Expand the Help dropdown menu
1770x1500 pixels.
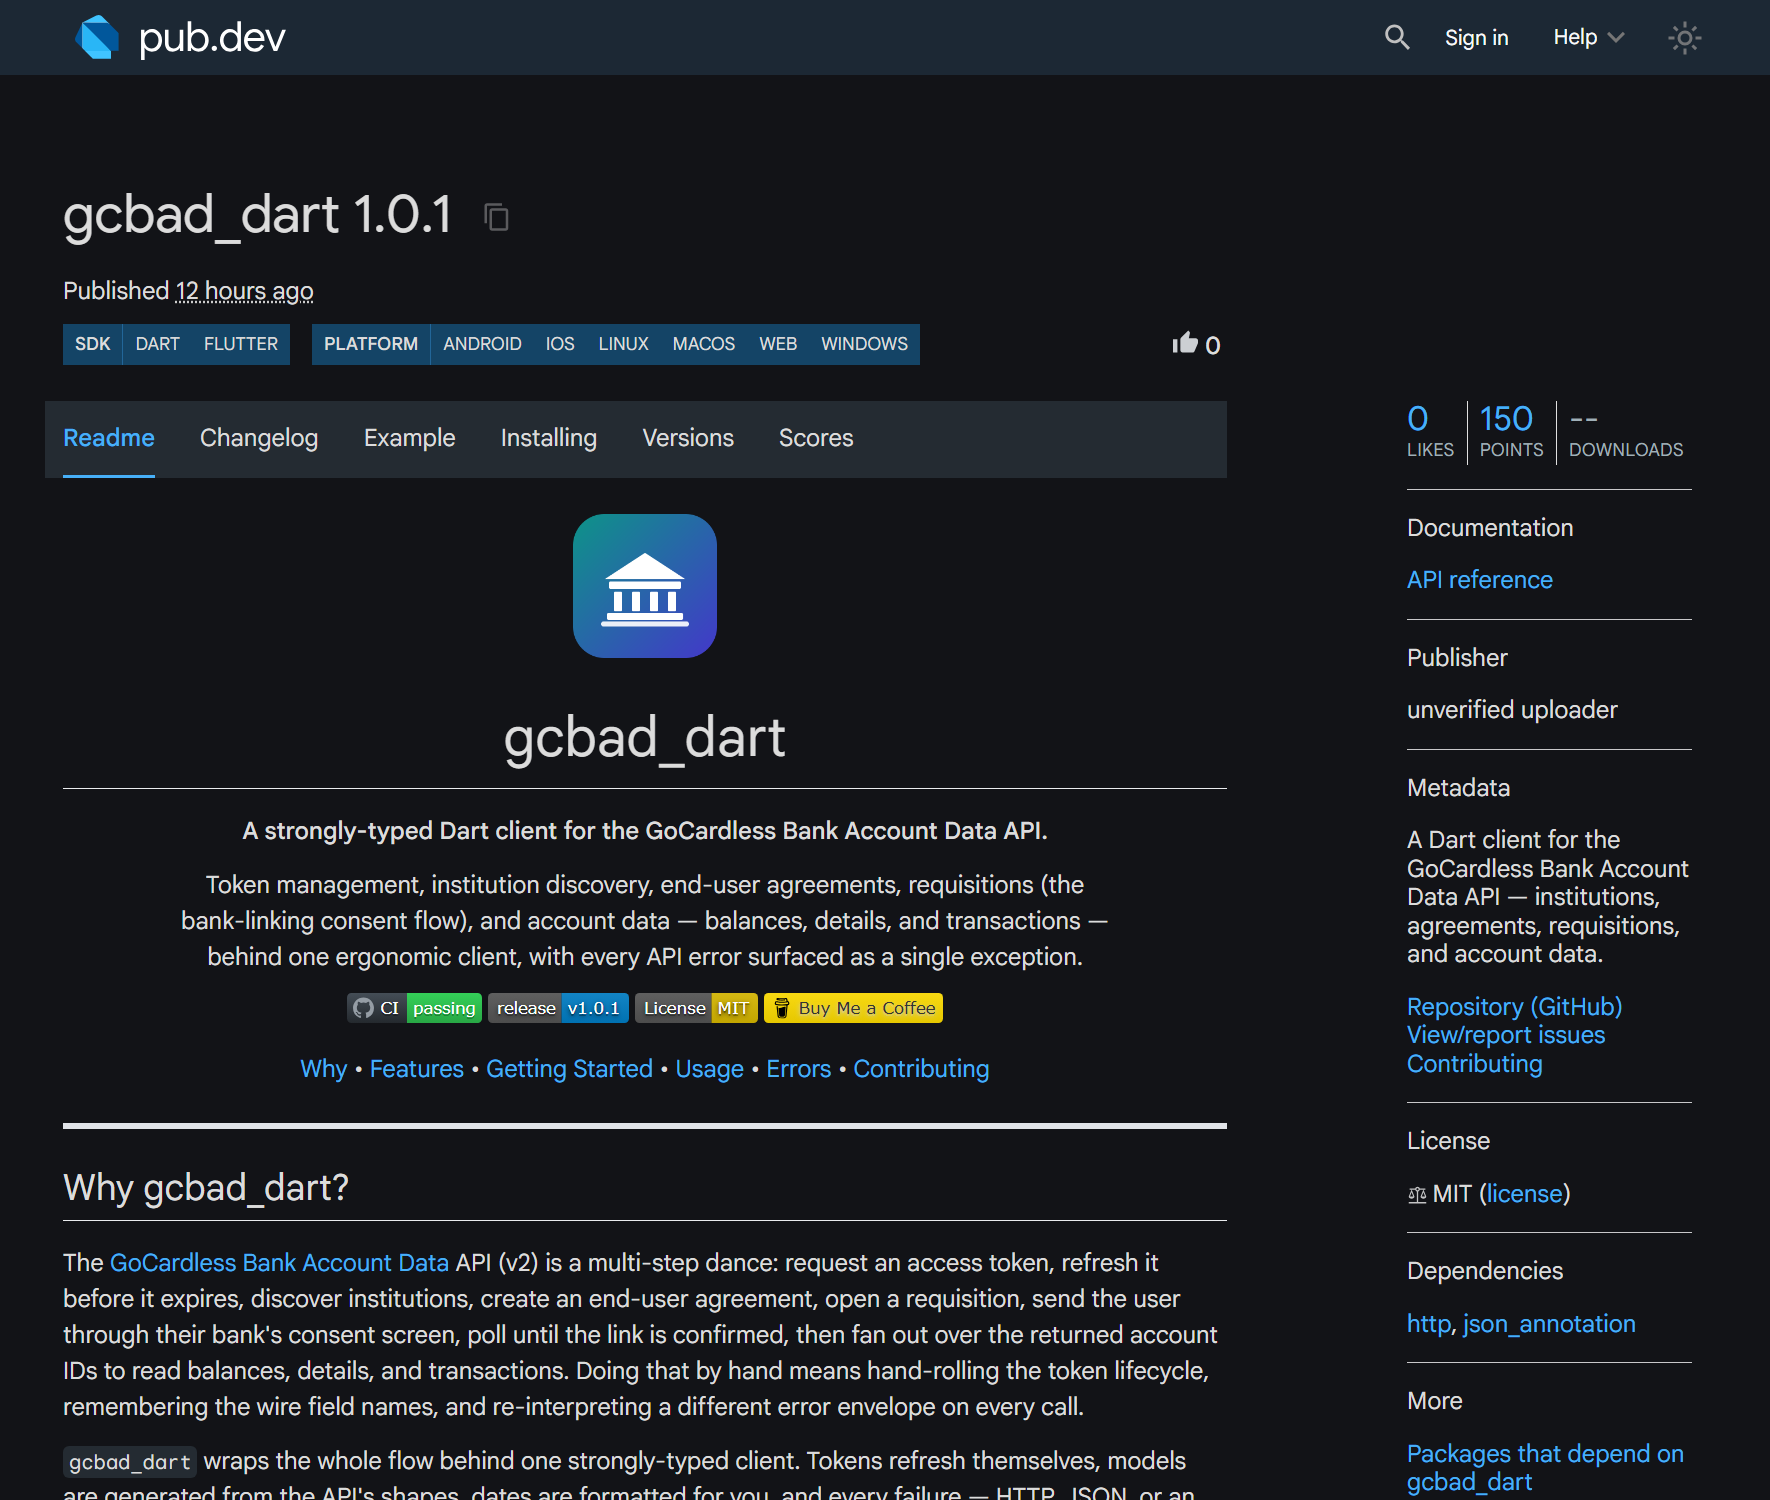click(1588, 37)
